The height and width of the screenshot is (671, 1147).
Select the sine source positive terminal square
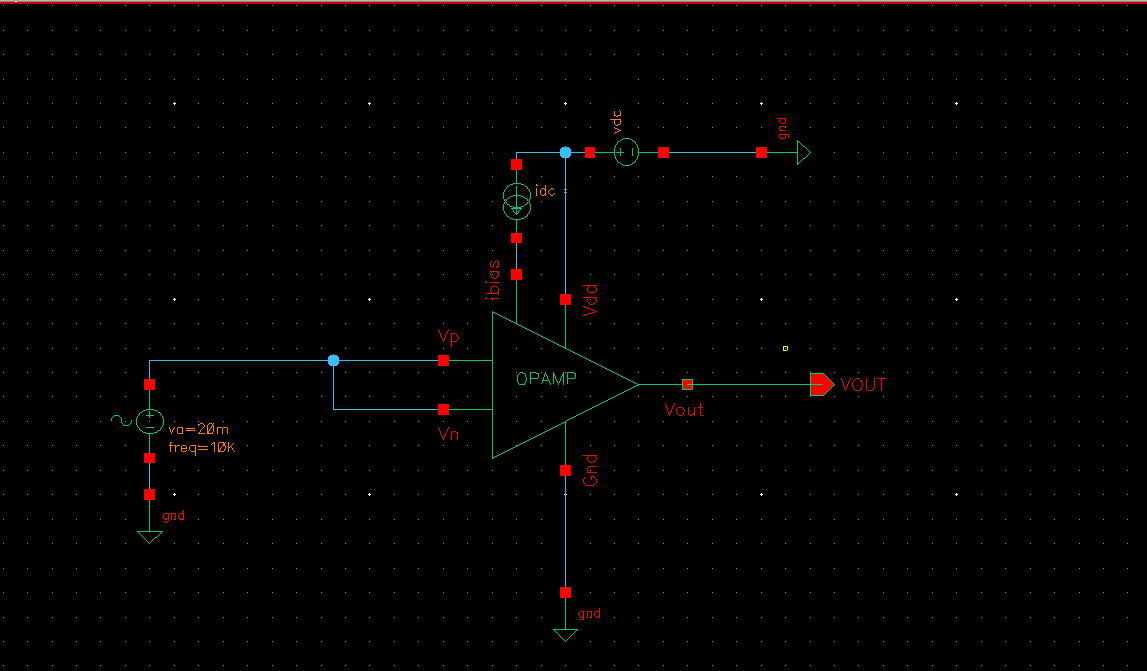149,384
